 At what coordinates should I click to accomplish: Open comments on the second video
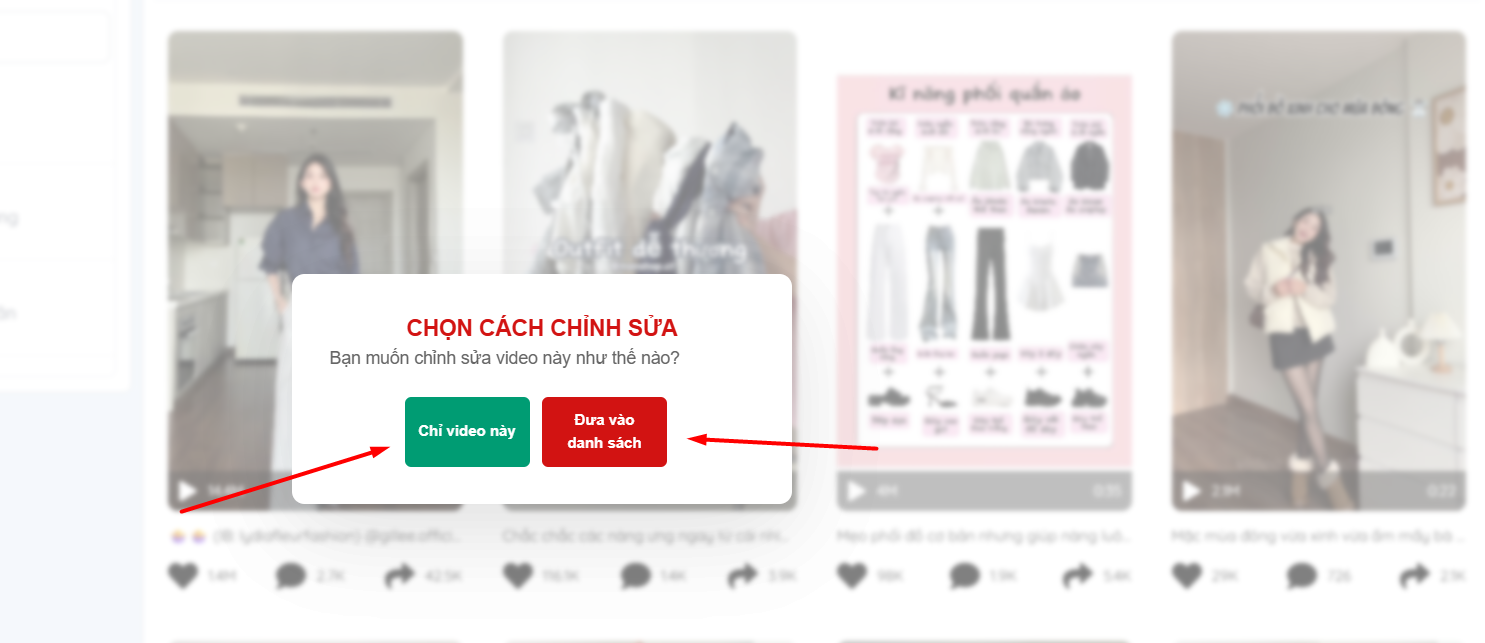click(x=636, y=576)
